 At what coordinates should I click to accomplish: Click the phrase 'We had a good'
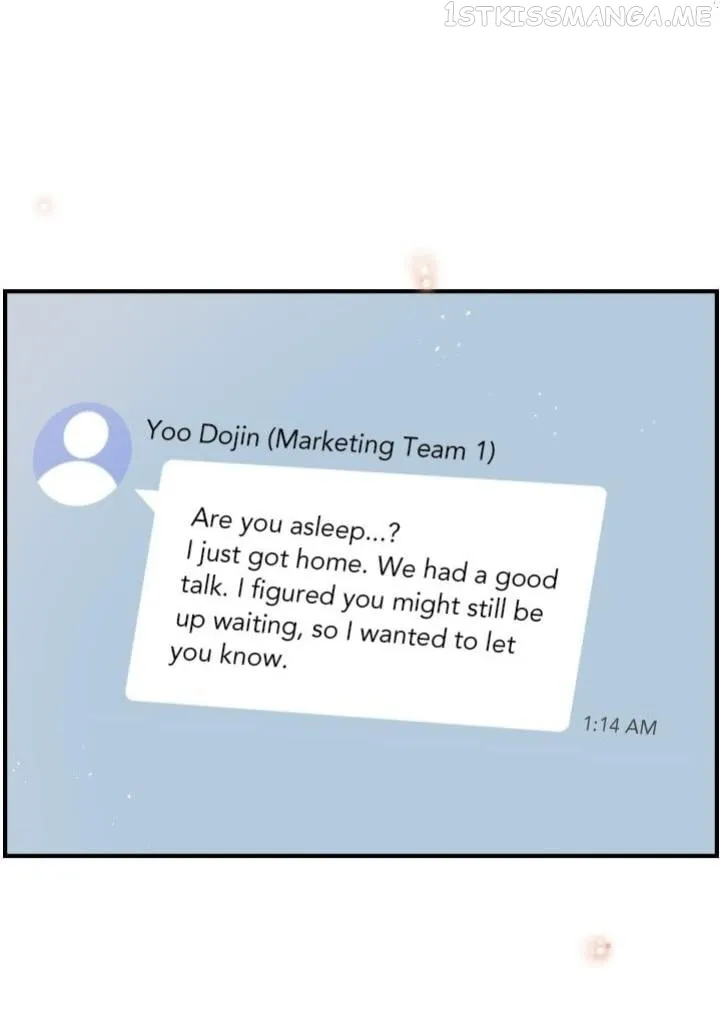pos(467,572)
